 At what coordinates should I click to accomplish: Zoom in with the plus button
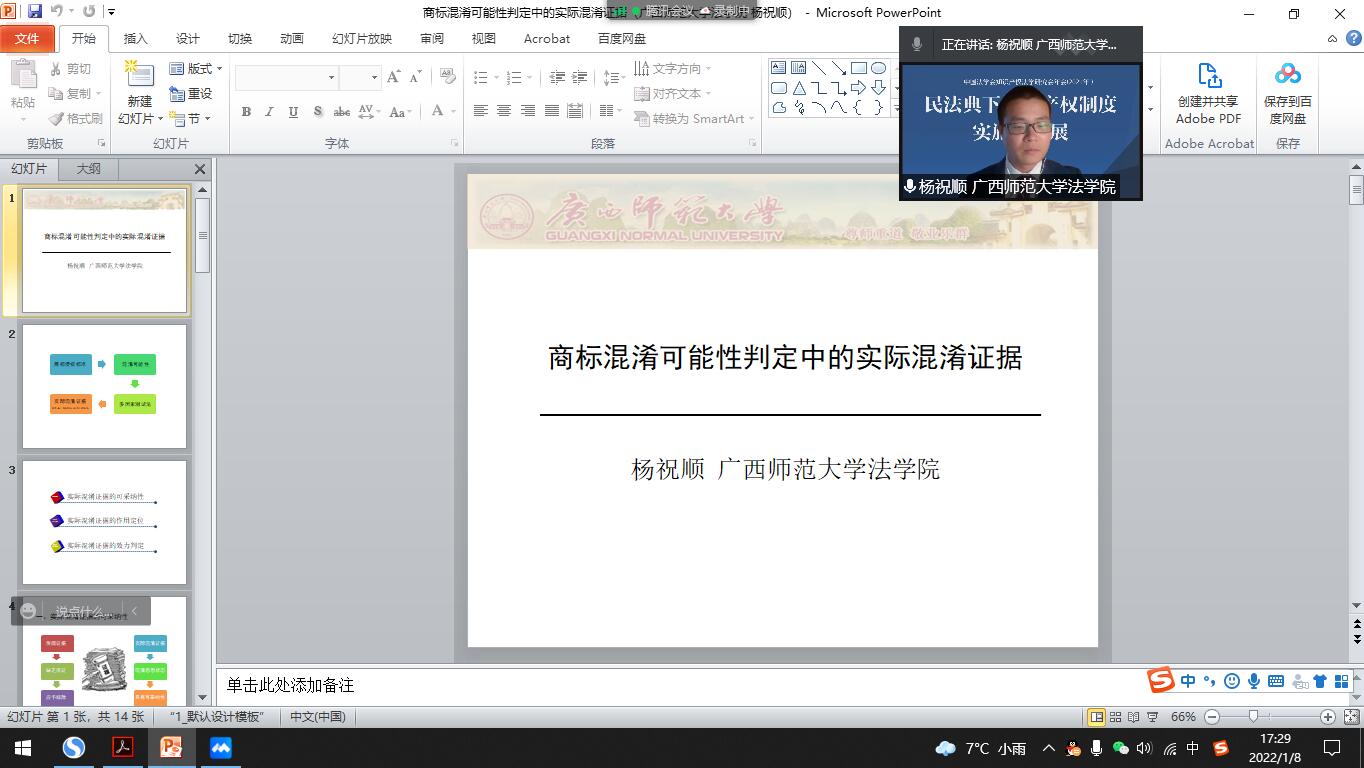coord(1328,717)
